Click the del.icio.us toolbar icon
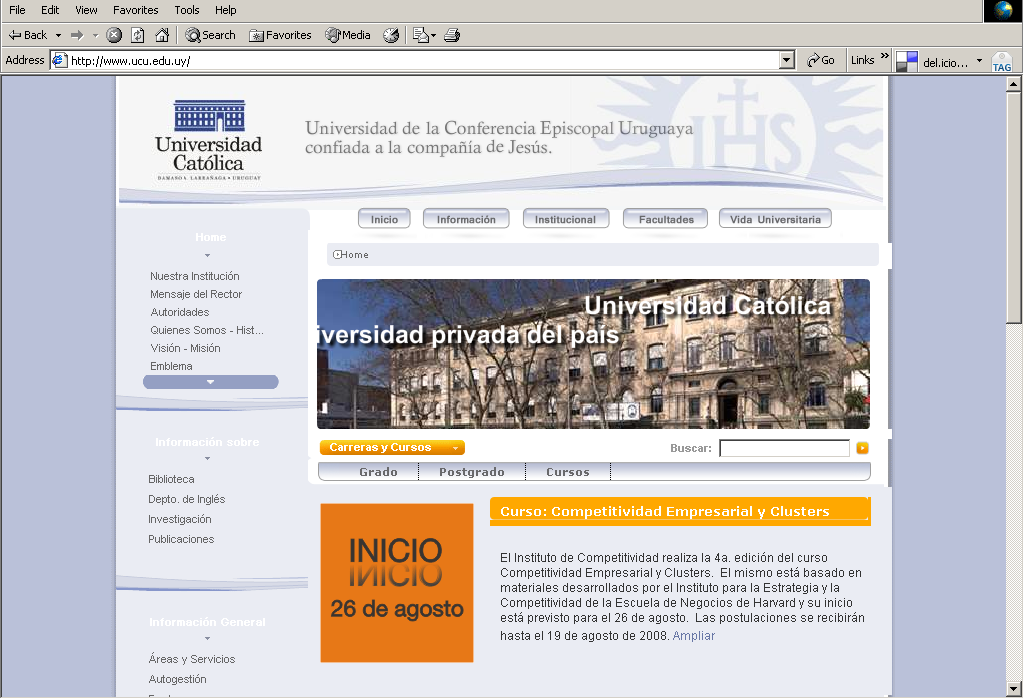 point(907,61)
